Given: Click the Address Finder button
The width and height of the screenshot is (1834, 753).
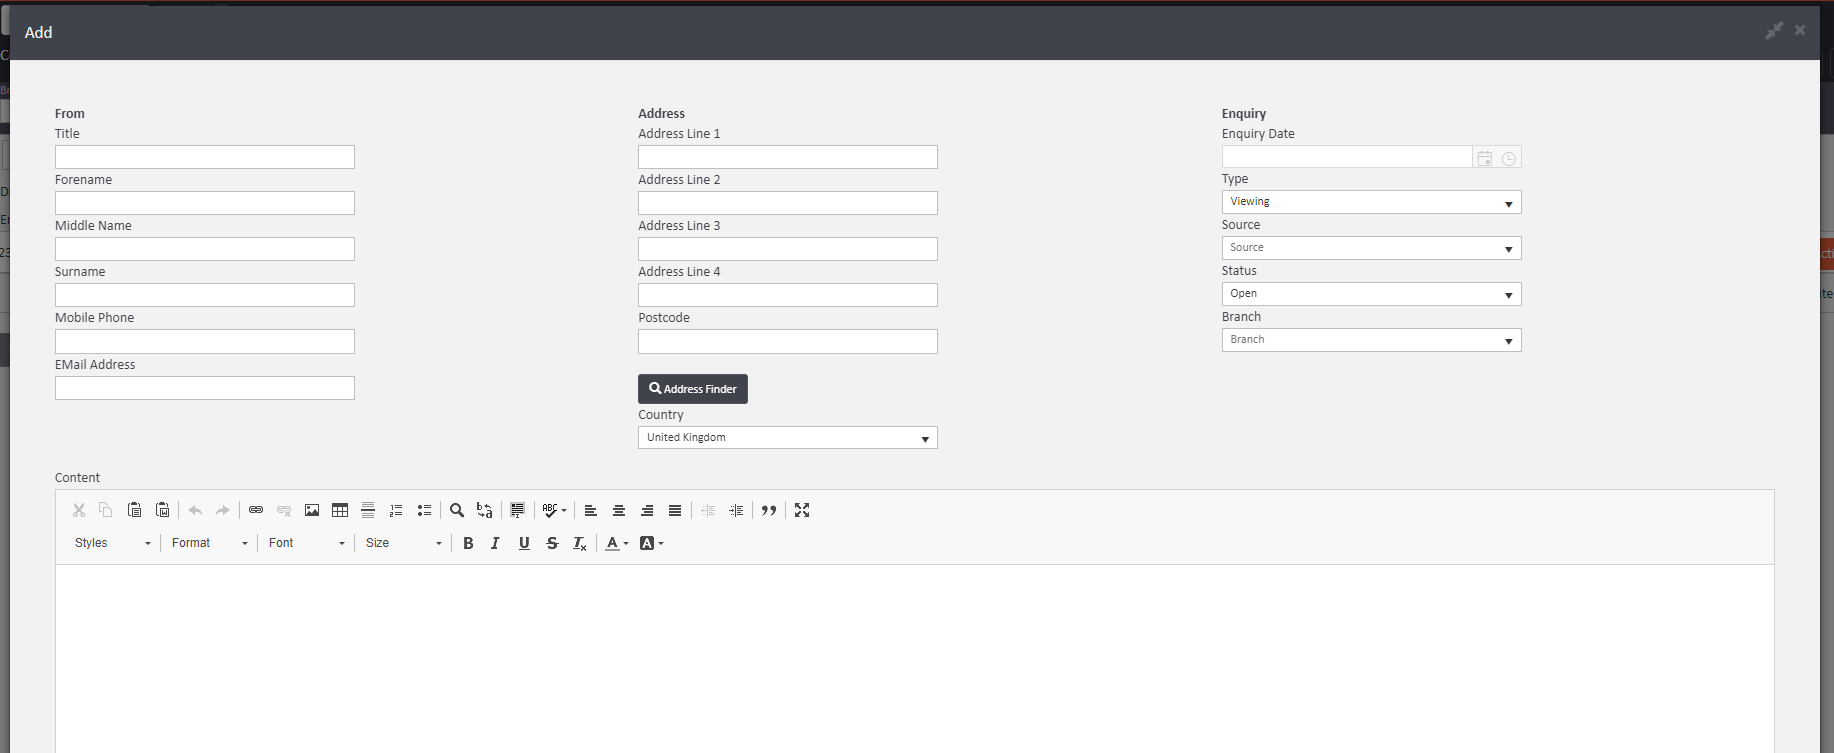Looking at the screenshot, I should pyautogui.click(x=693, y=389).
